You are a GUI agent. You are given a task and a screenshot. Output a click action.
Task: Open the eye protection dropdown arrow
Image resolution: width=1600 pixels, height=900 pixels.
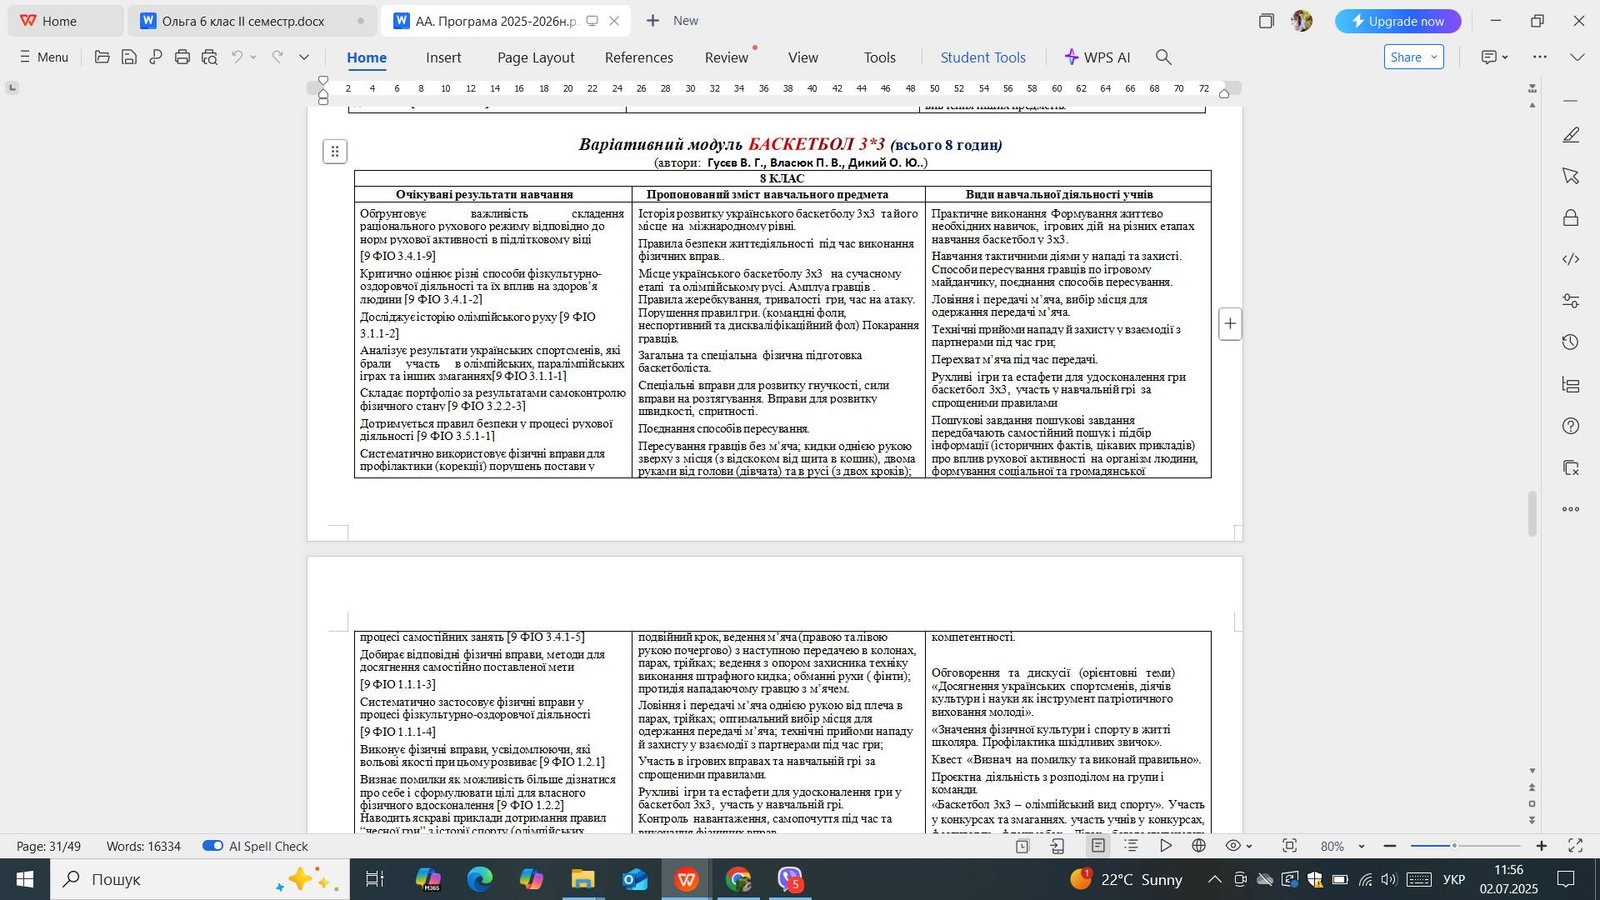point(1249,846)
